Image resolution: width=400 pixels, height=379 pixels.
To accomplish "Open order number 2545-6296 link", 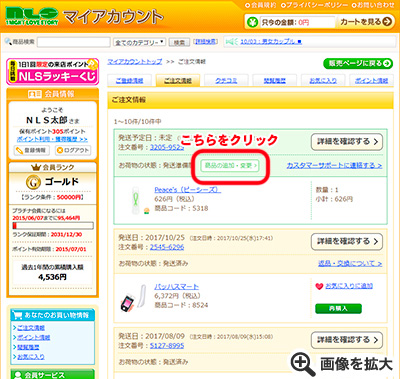I will (167, 247).
